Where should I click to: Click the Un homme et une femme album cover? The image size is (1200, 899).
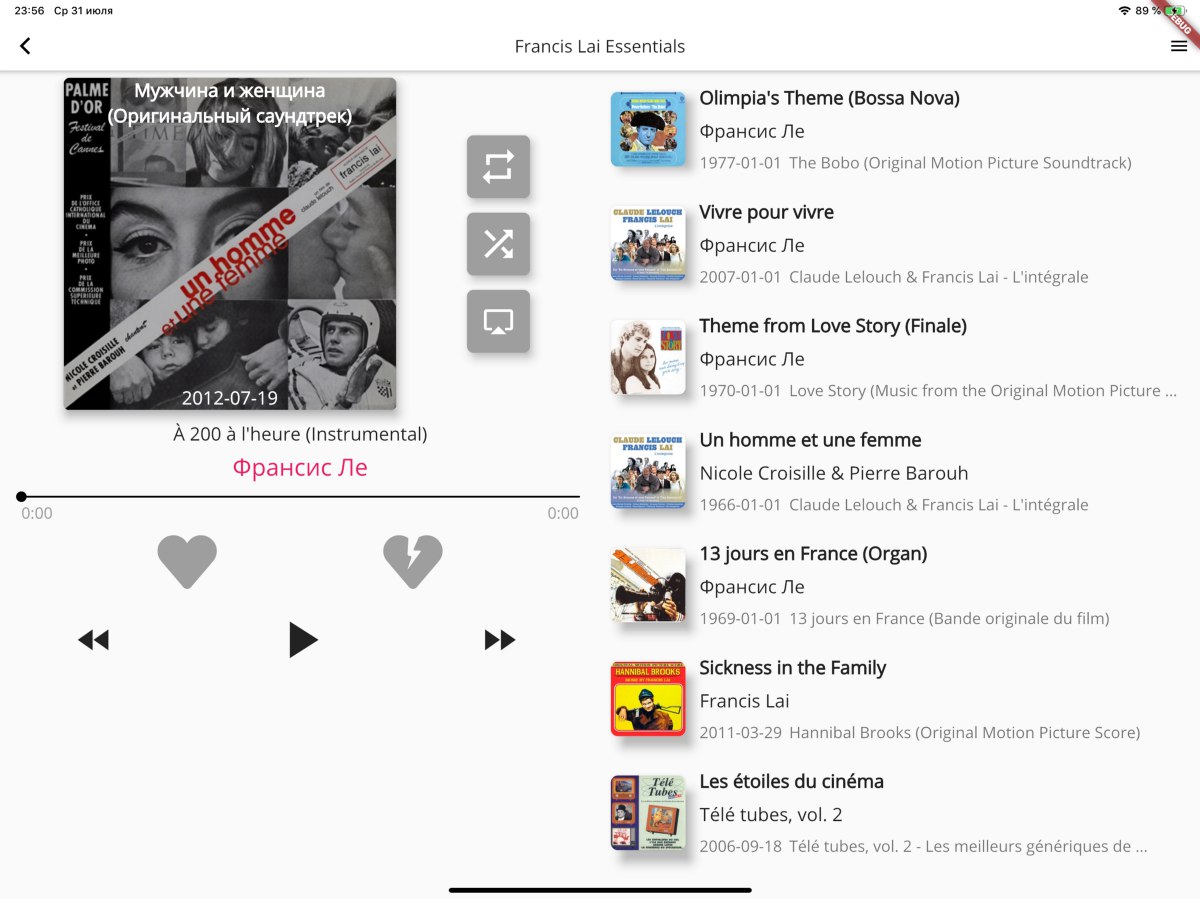point(230,244)
